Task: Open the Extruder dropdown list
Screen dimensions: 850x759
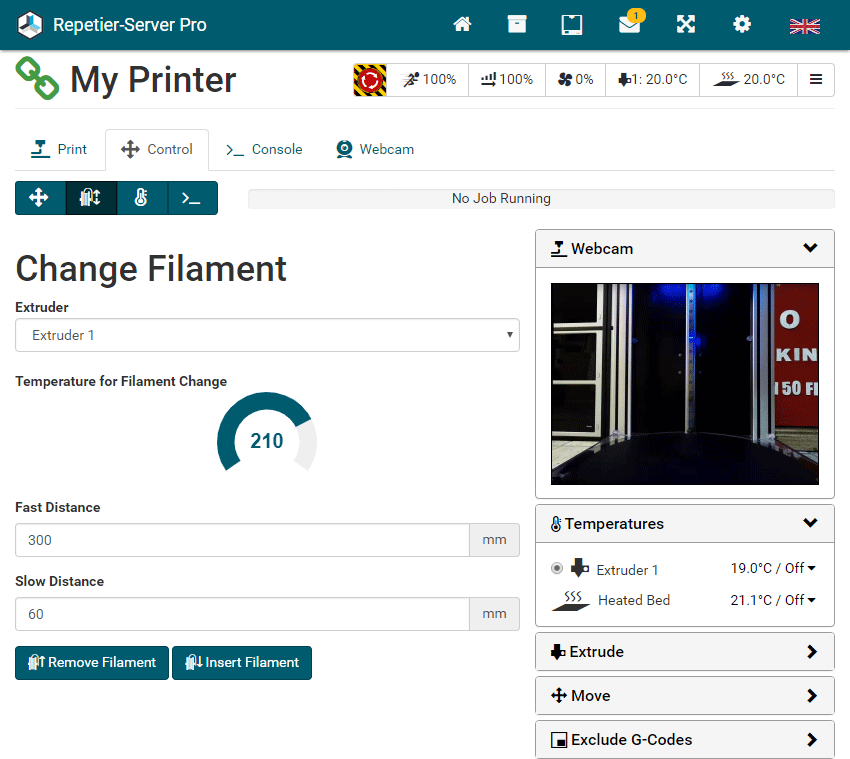Action: [x=267, y=335]
